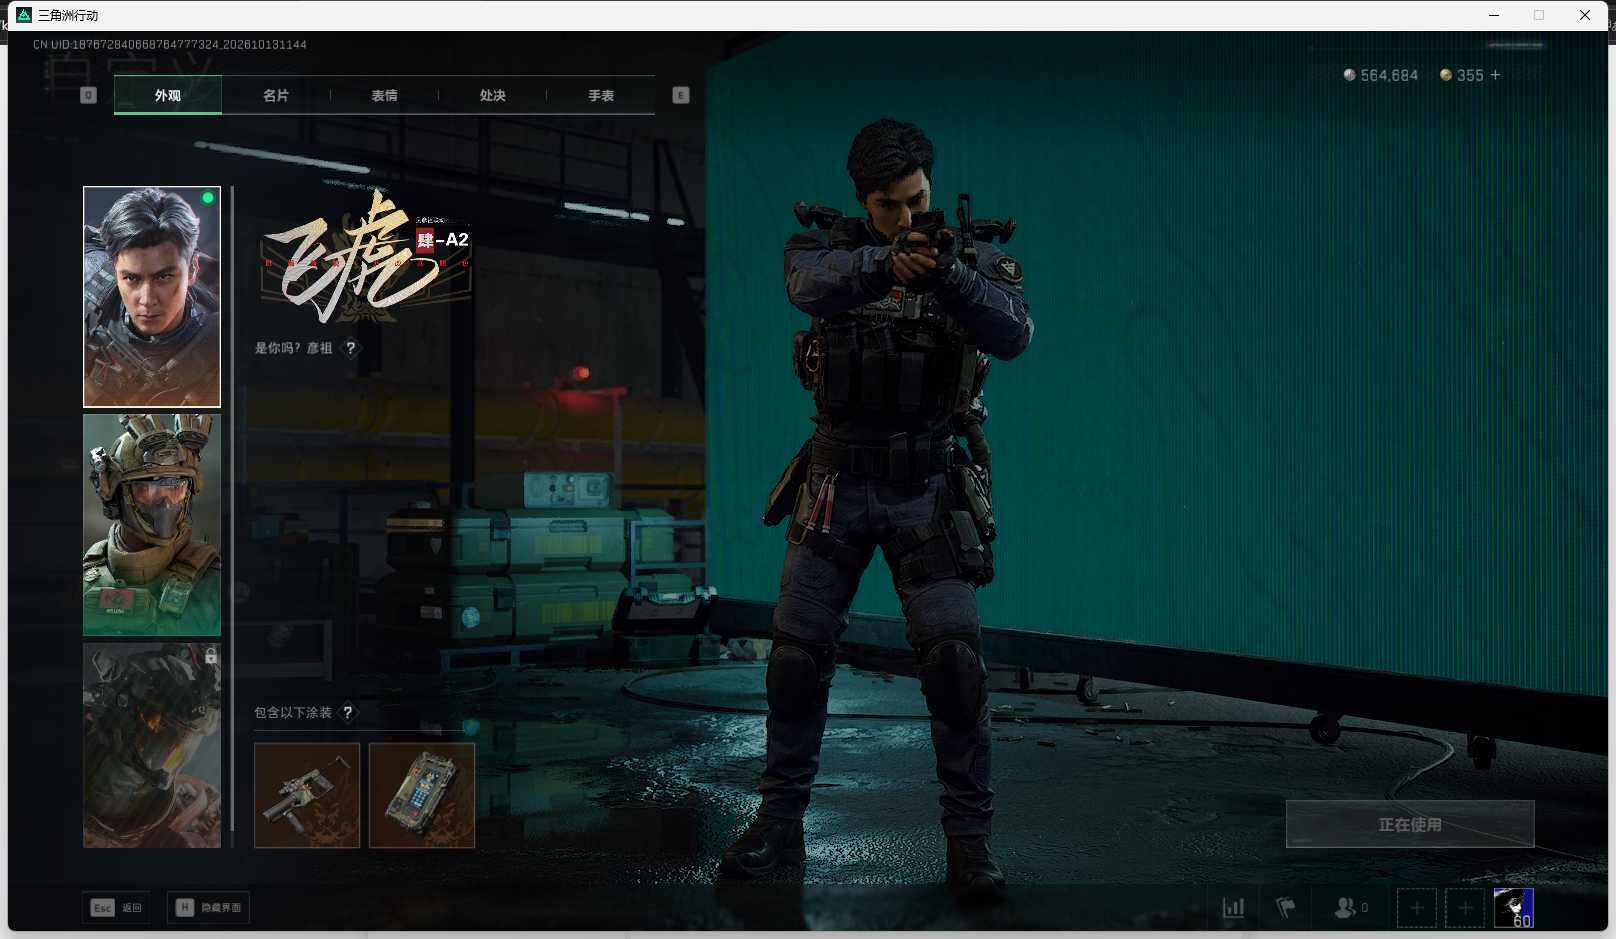Select the green camo helmet skin thumbnail
The height and width of the screenshot is (939, 1616).
click(152, 525)
